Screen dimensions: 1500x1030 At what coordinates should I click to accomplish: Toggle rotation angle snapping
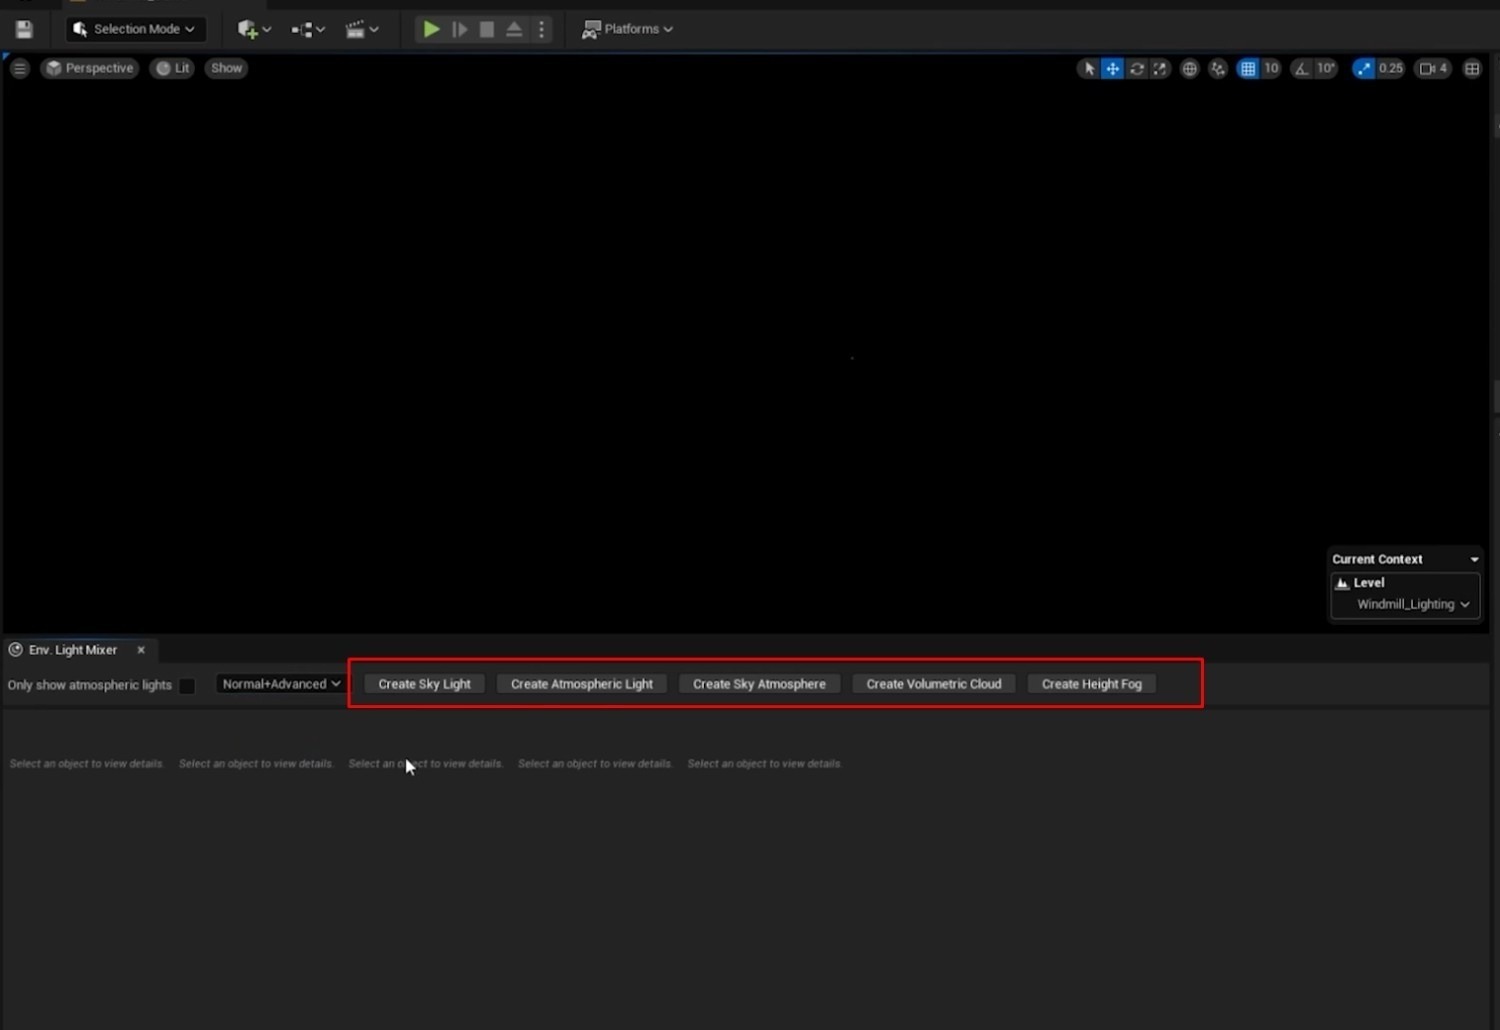(1301, 68)
